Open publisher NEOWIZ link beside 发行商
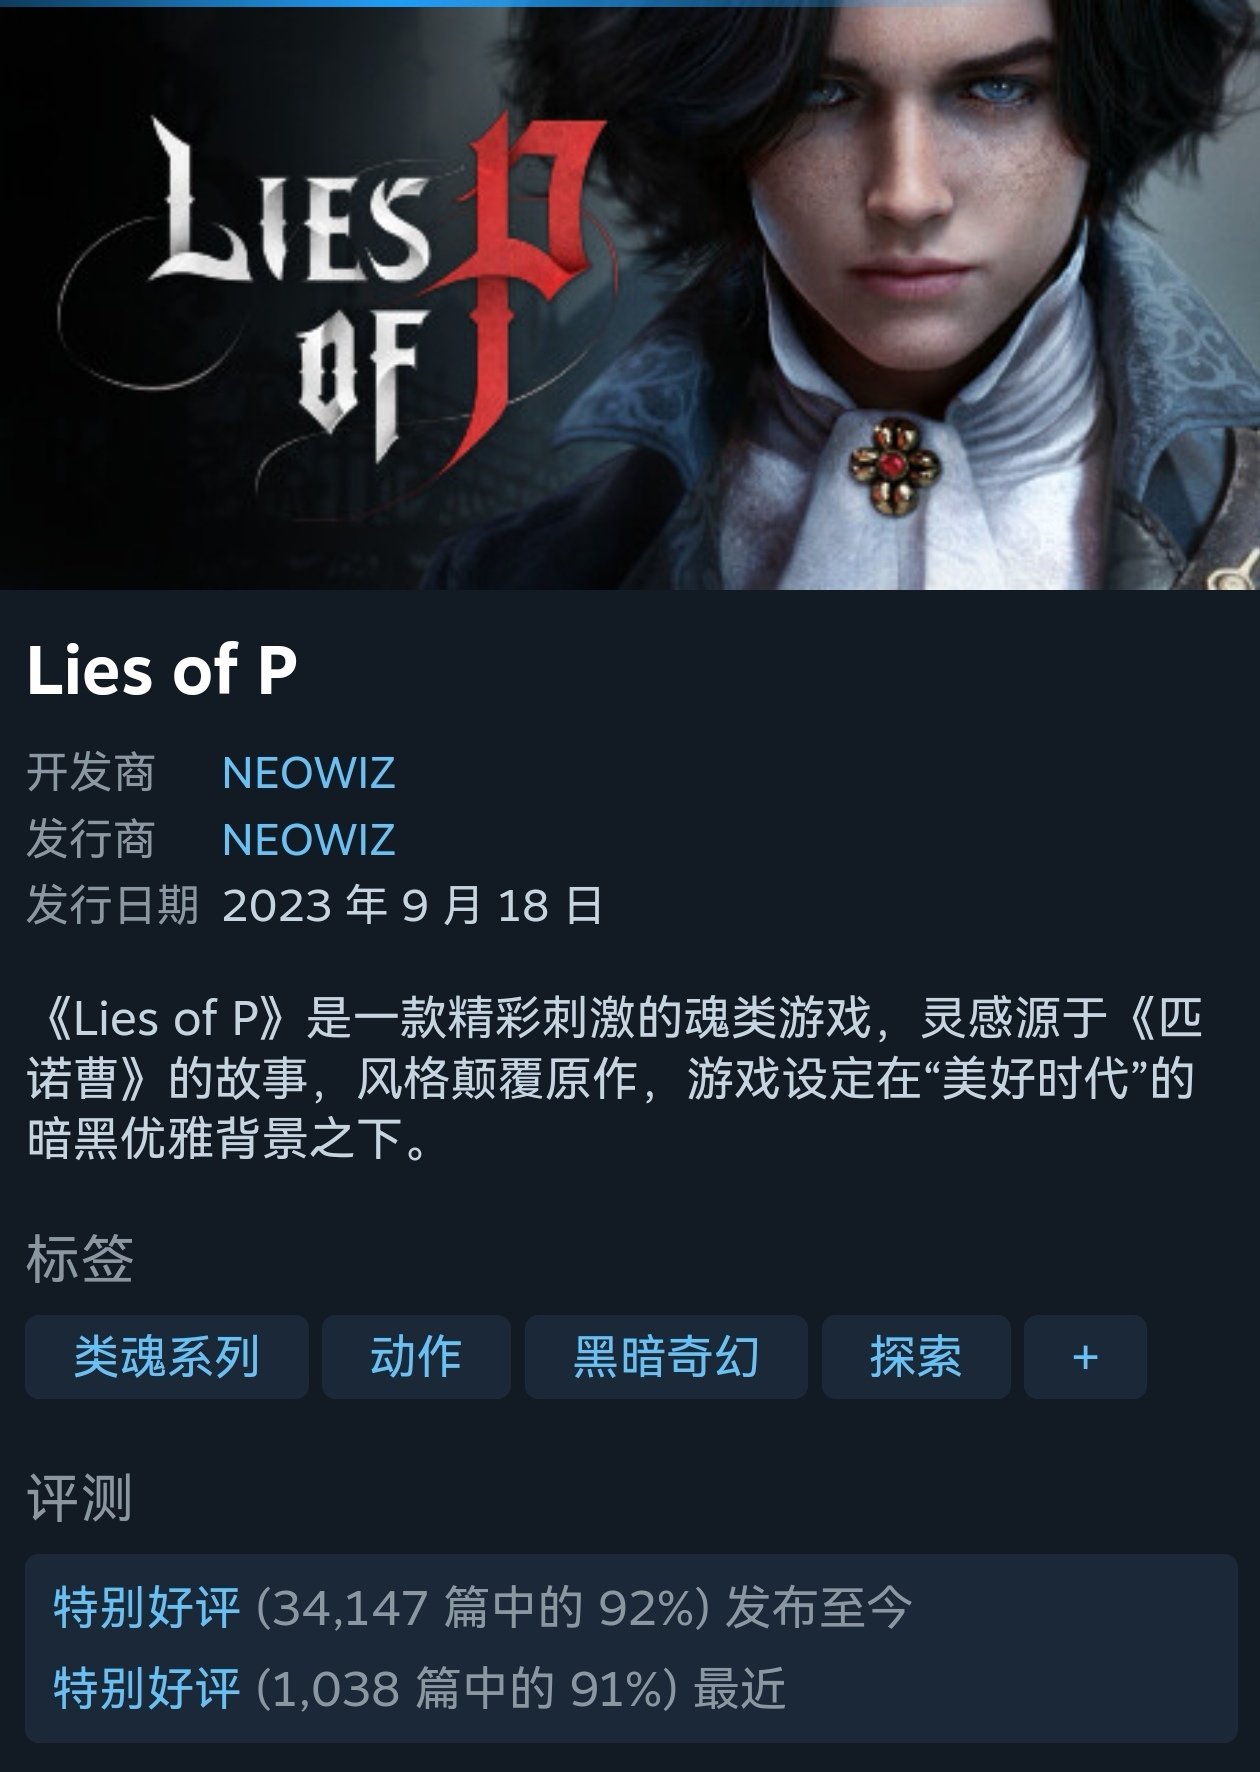Screen dimensions: 1260x1772 pyautogui.click(x=309, y=839)
